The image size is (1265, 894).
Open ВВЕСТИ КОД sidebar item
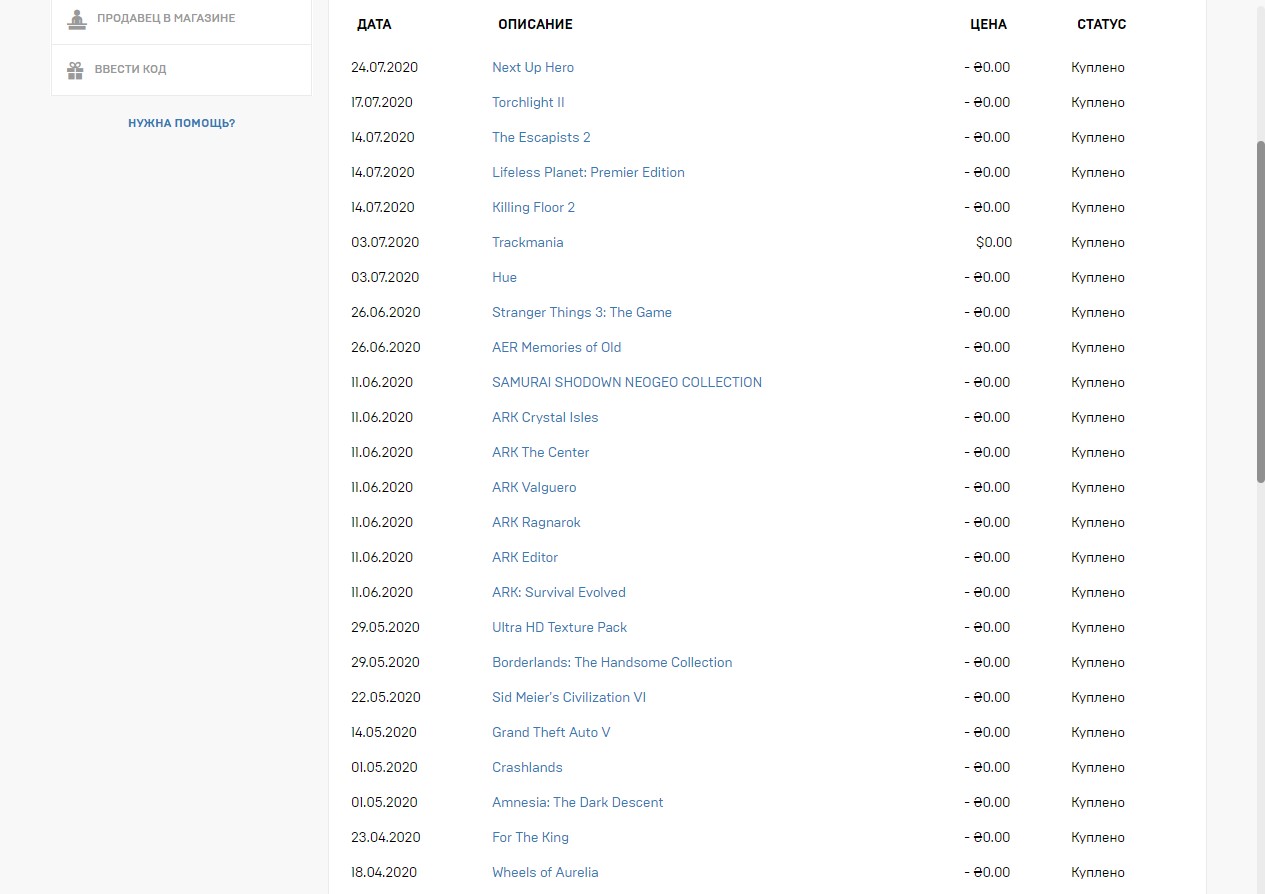point(181,70)
